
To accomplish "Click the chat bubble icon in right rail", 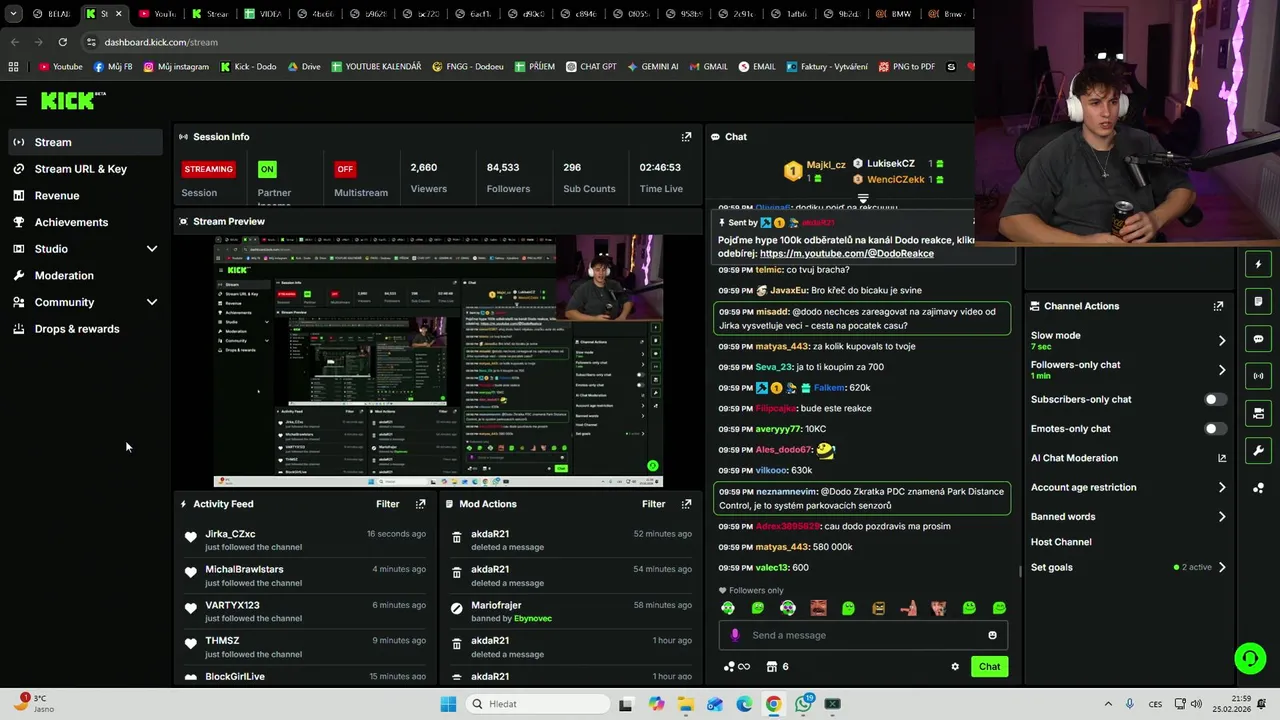I will coord(1258,339).
